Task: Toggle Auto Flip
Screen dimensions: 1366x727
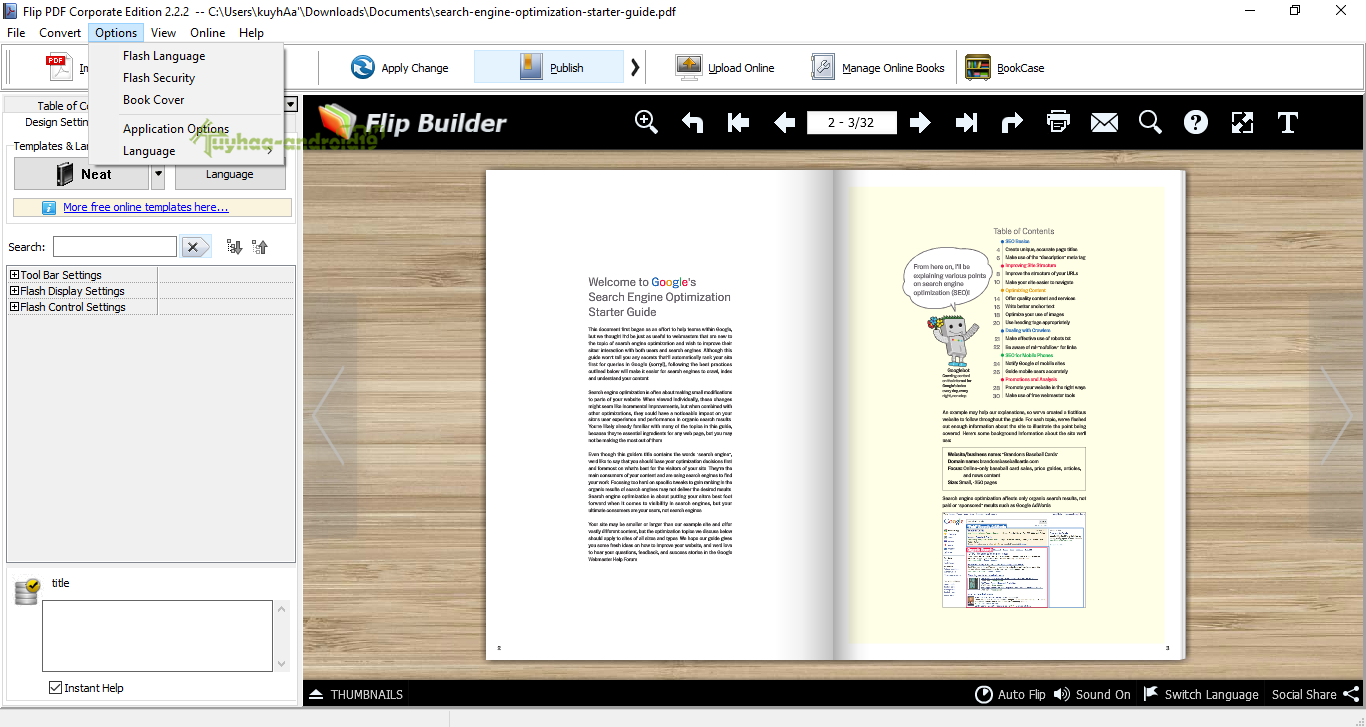Action: 1010,694
